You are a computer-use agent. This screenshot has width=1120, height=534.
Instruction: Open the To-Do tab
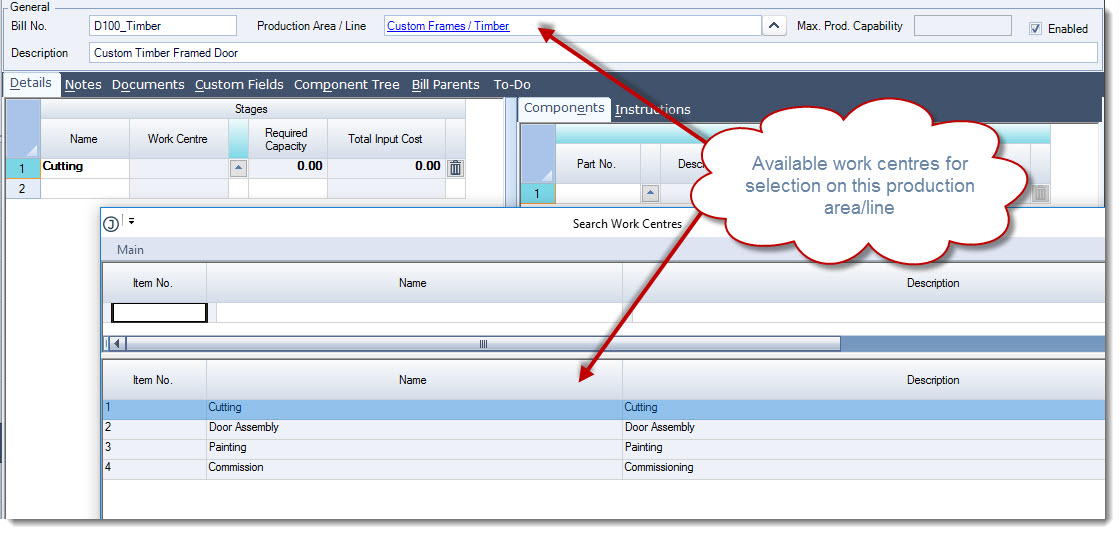pos(512,84)
